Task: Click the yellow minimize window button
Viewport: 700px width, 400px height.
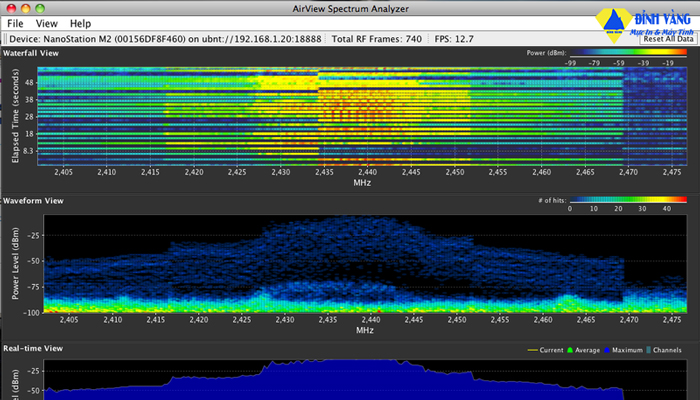Action: click(26, 8)
